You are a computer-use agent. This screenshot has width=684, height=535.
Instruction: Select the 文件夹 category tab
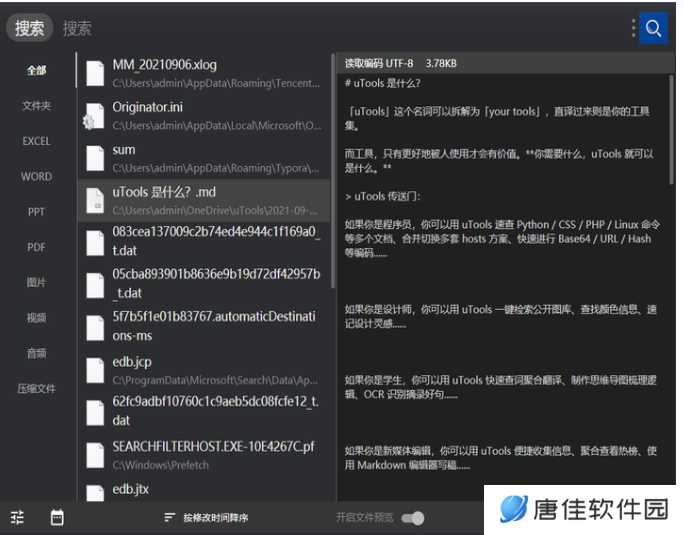pos(37,106)
